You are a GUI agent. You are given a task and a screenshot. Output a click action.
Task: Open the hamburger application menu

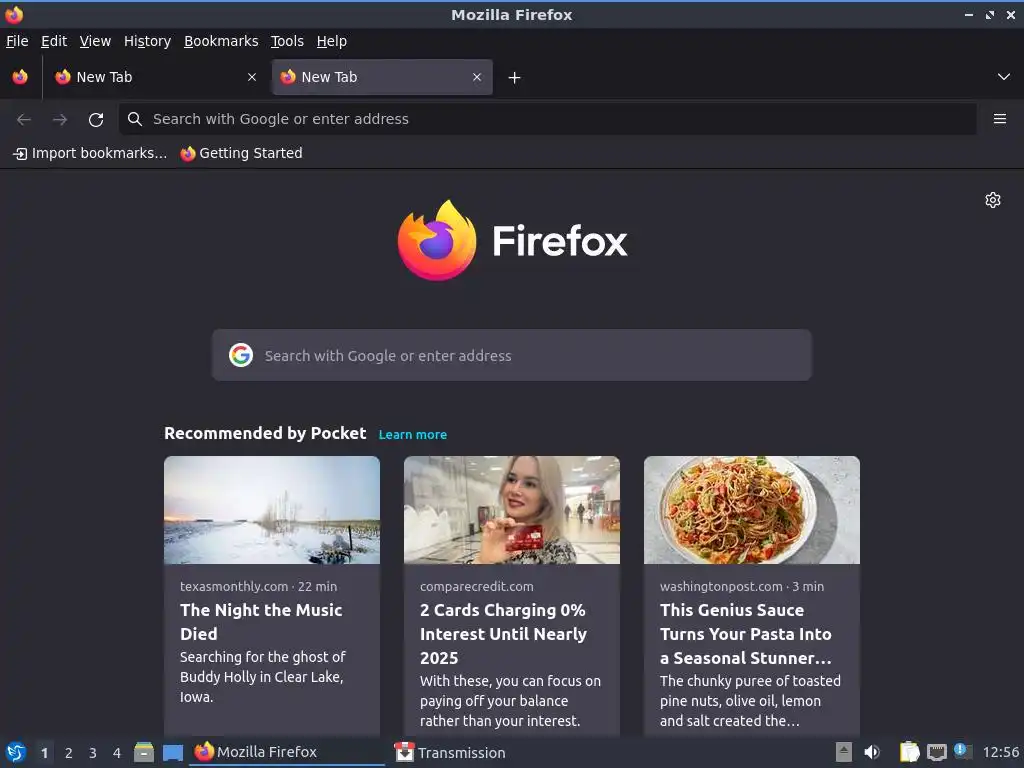coord(999,119)
